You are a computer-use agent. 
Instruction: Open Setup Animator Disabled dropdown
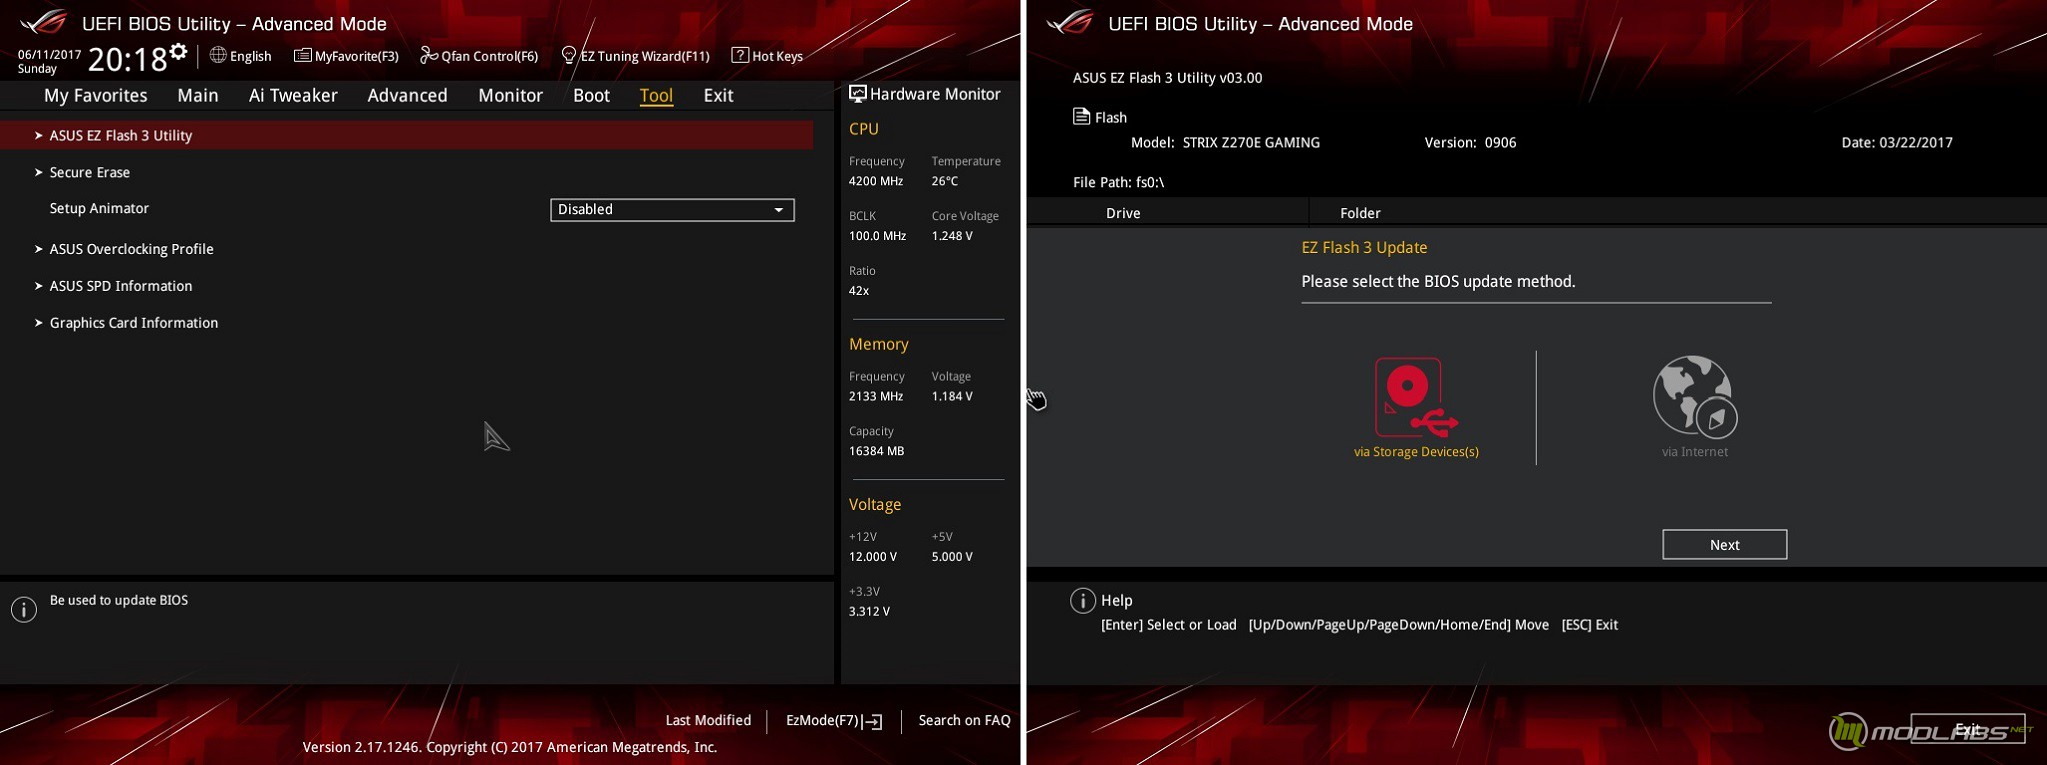click(x=672, y=209)
